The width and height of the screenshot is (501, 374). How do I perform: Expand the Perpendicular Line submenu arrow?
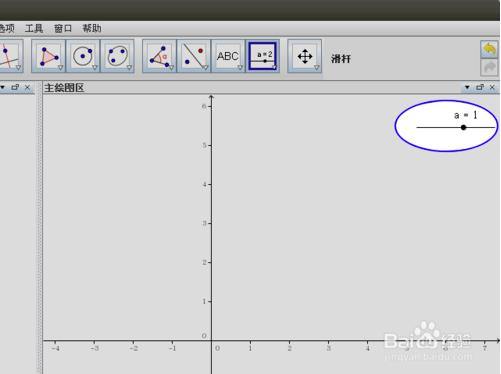coord(18,68)
